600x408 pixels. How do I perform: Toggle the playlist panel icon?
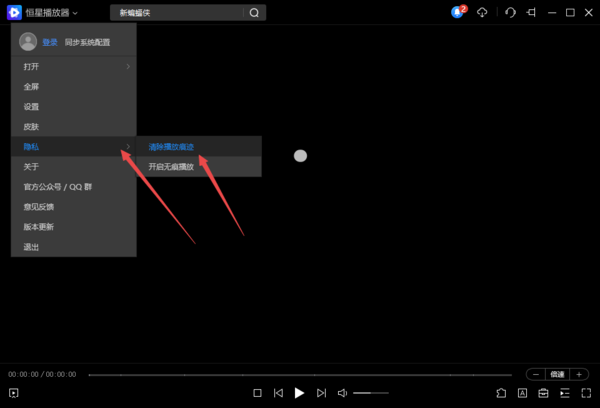(565, 393)
